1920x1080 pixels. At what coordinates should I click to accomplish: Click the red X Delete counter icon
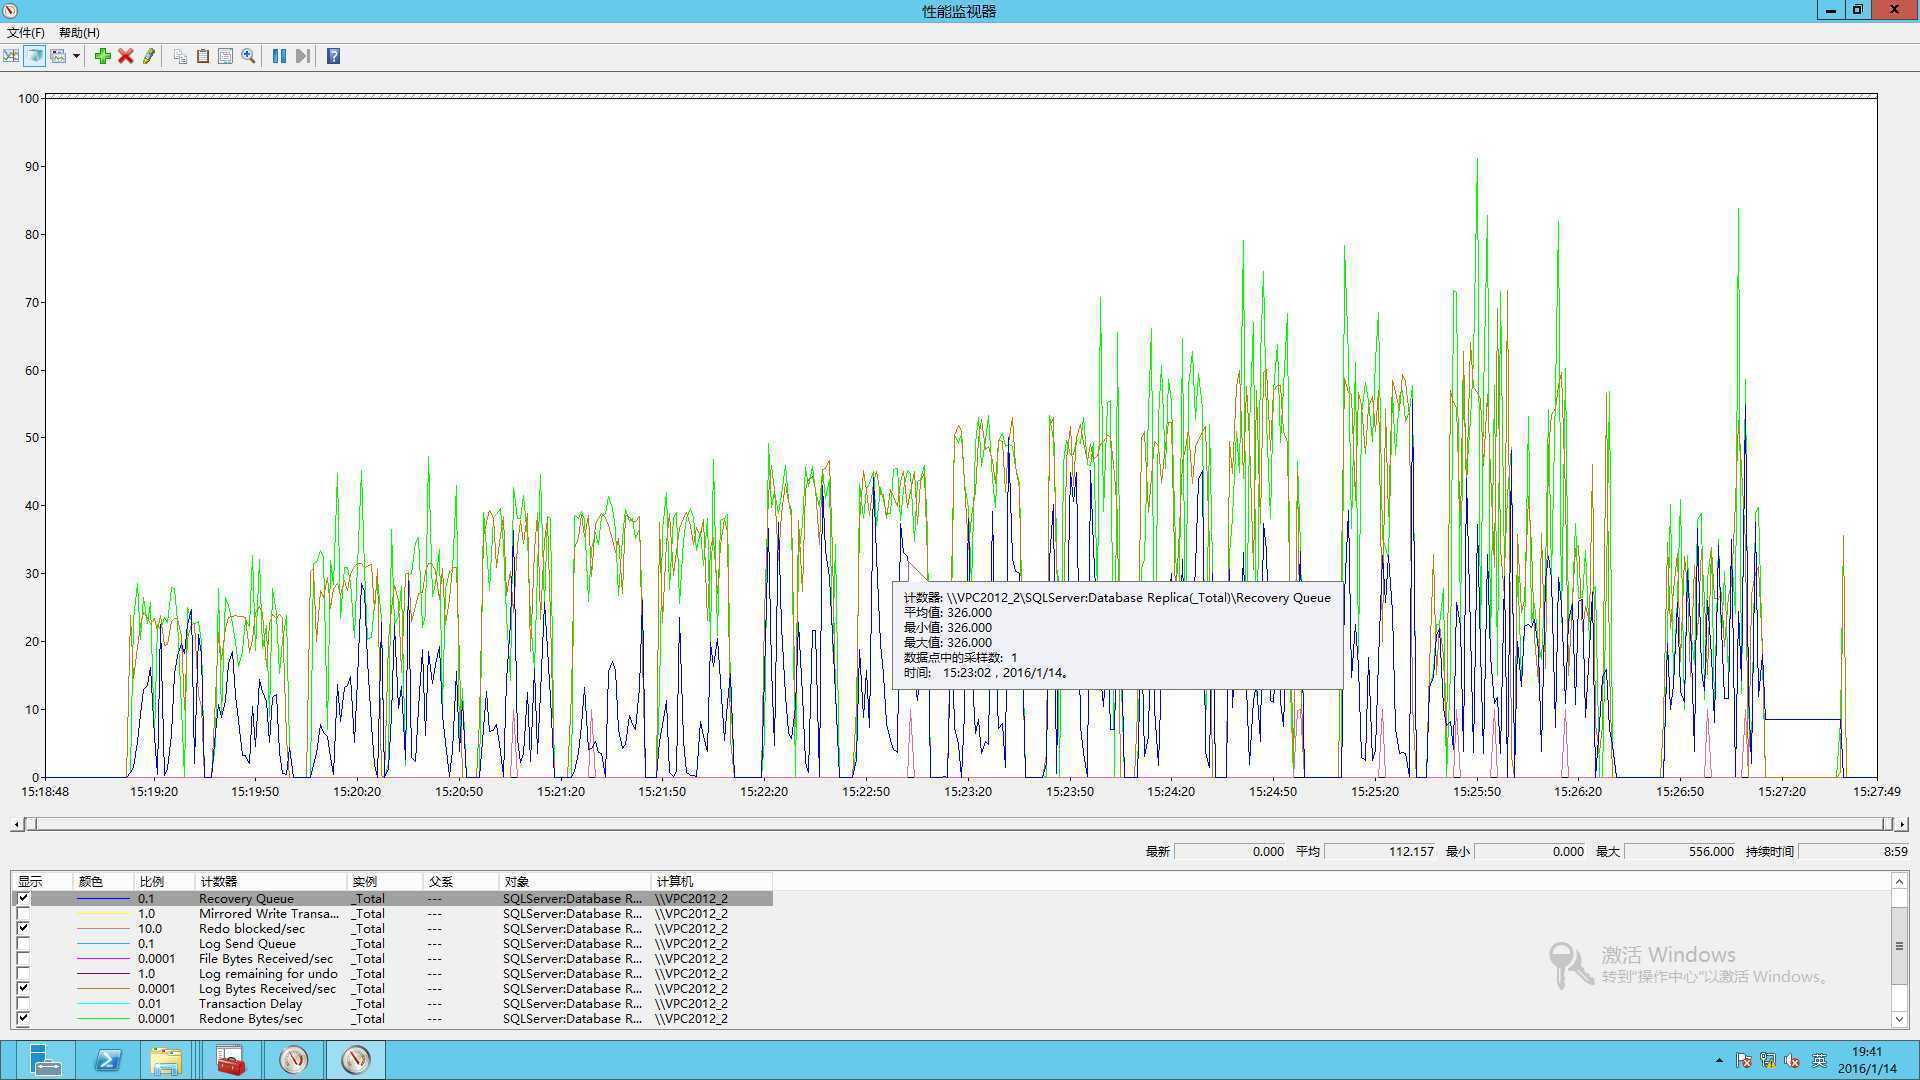pos(126,56)
